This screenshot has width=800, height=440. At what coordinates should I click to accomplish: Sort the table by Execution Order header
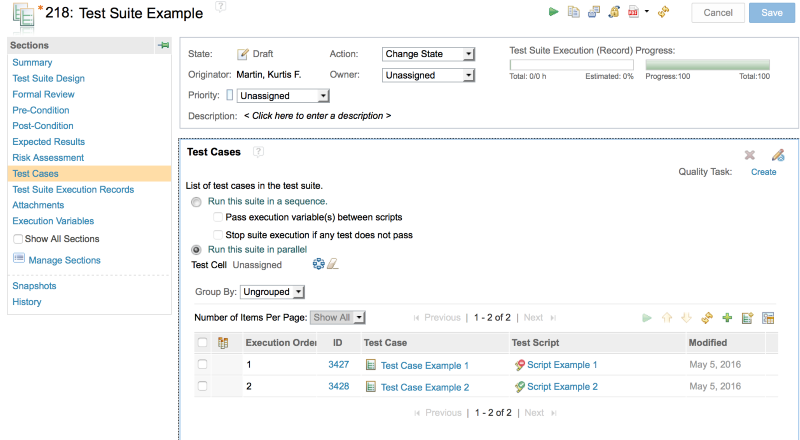click(281, 343)
